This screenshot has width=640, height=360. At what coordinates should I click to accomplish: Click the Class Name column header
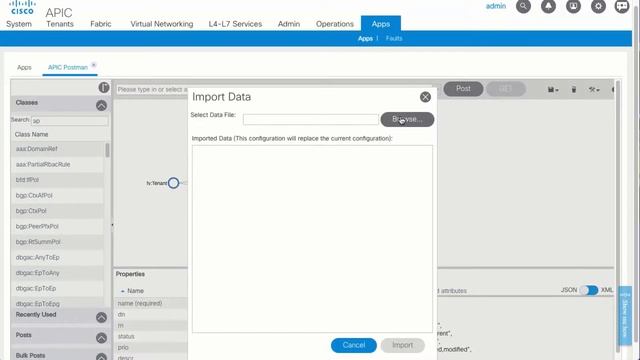click(x=31, y=134)
